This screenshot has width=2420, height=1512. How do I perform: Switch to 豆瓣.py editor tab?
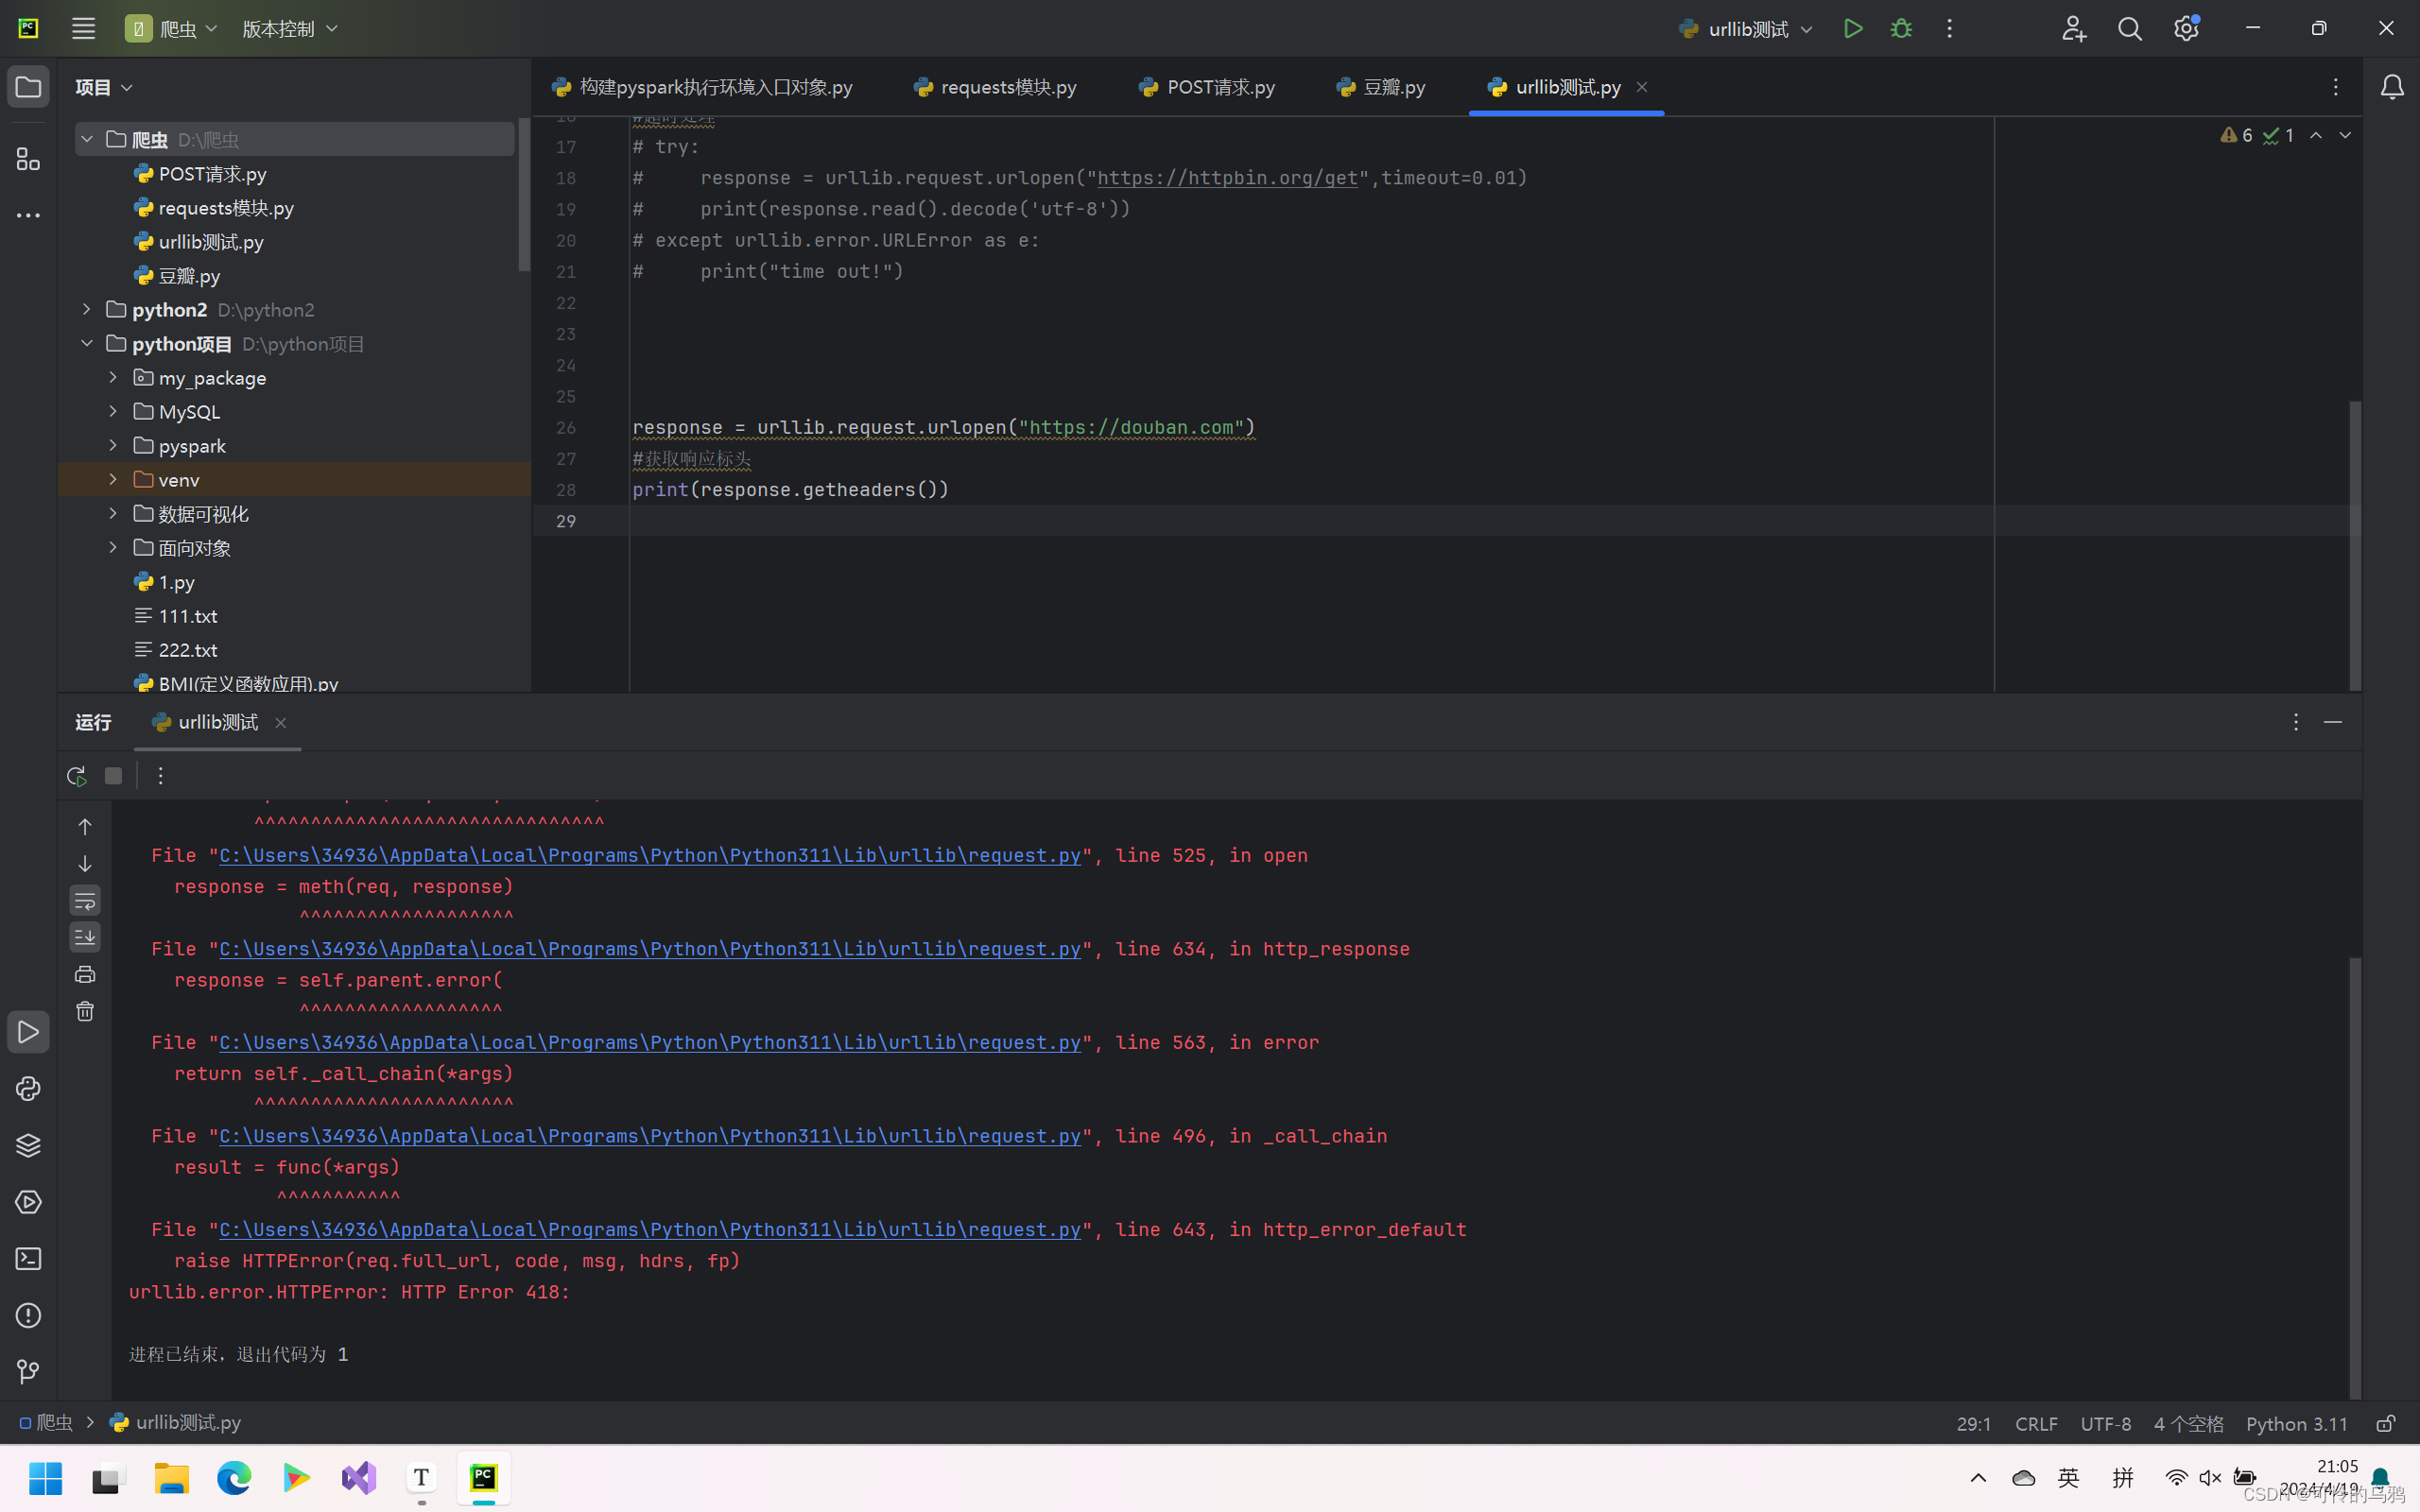click(1381, 87)
